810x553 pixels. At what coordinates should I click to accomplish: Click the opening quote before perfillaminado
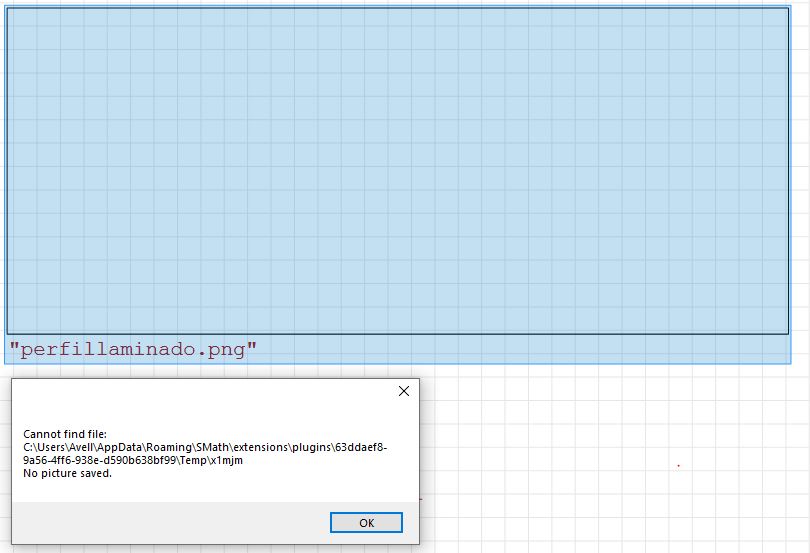click(14, 349)
